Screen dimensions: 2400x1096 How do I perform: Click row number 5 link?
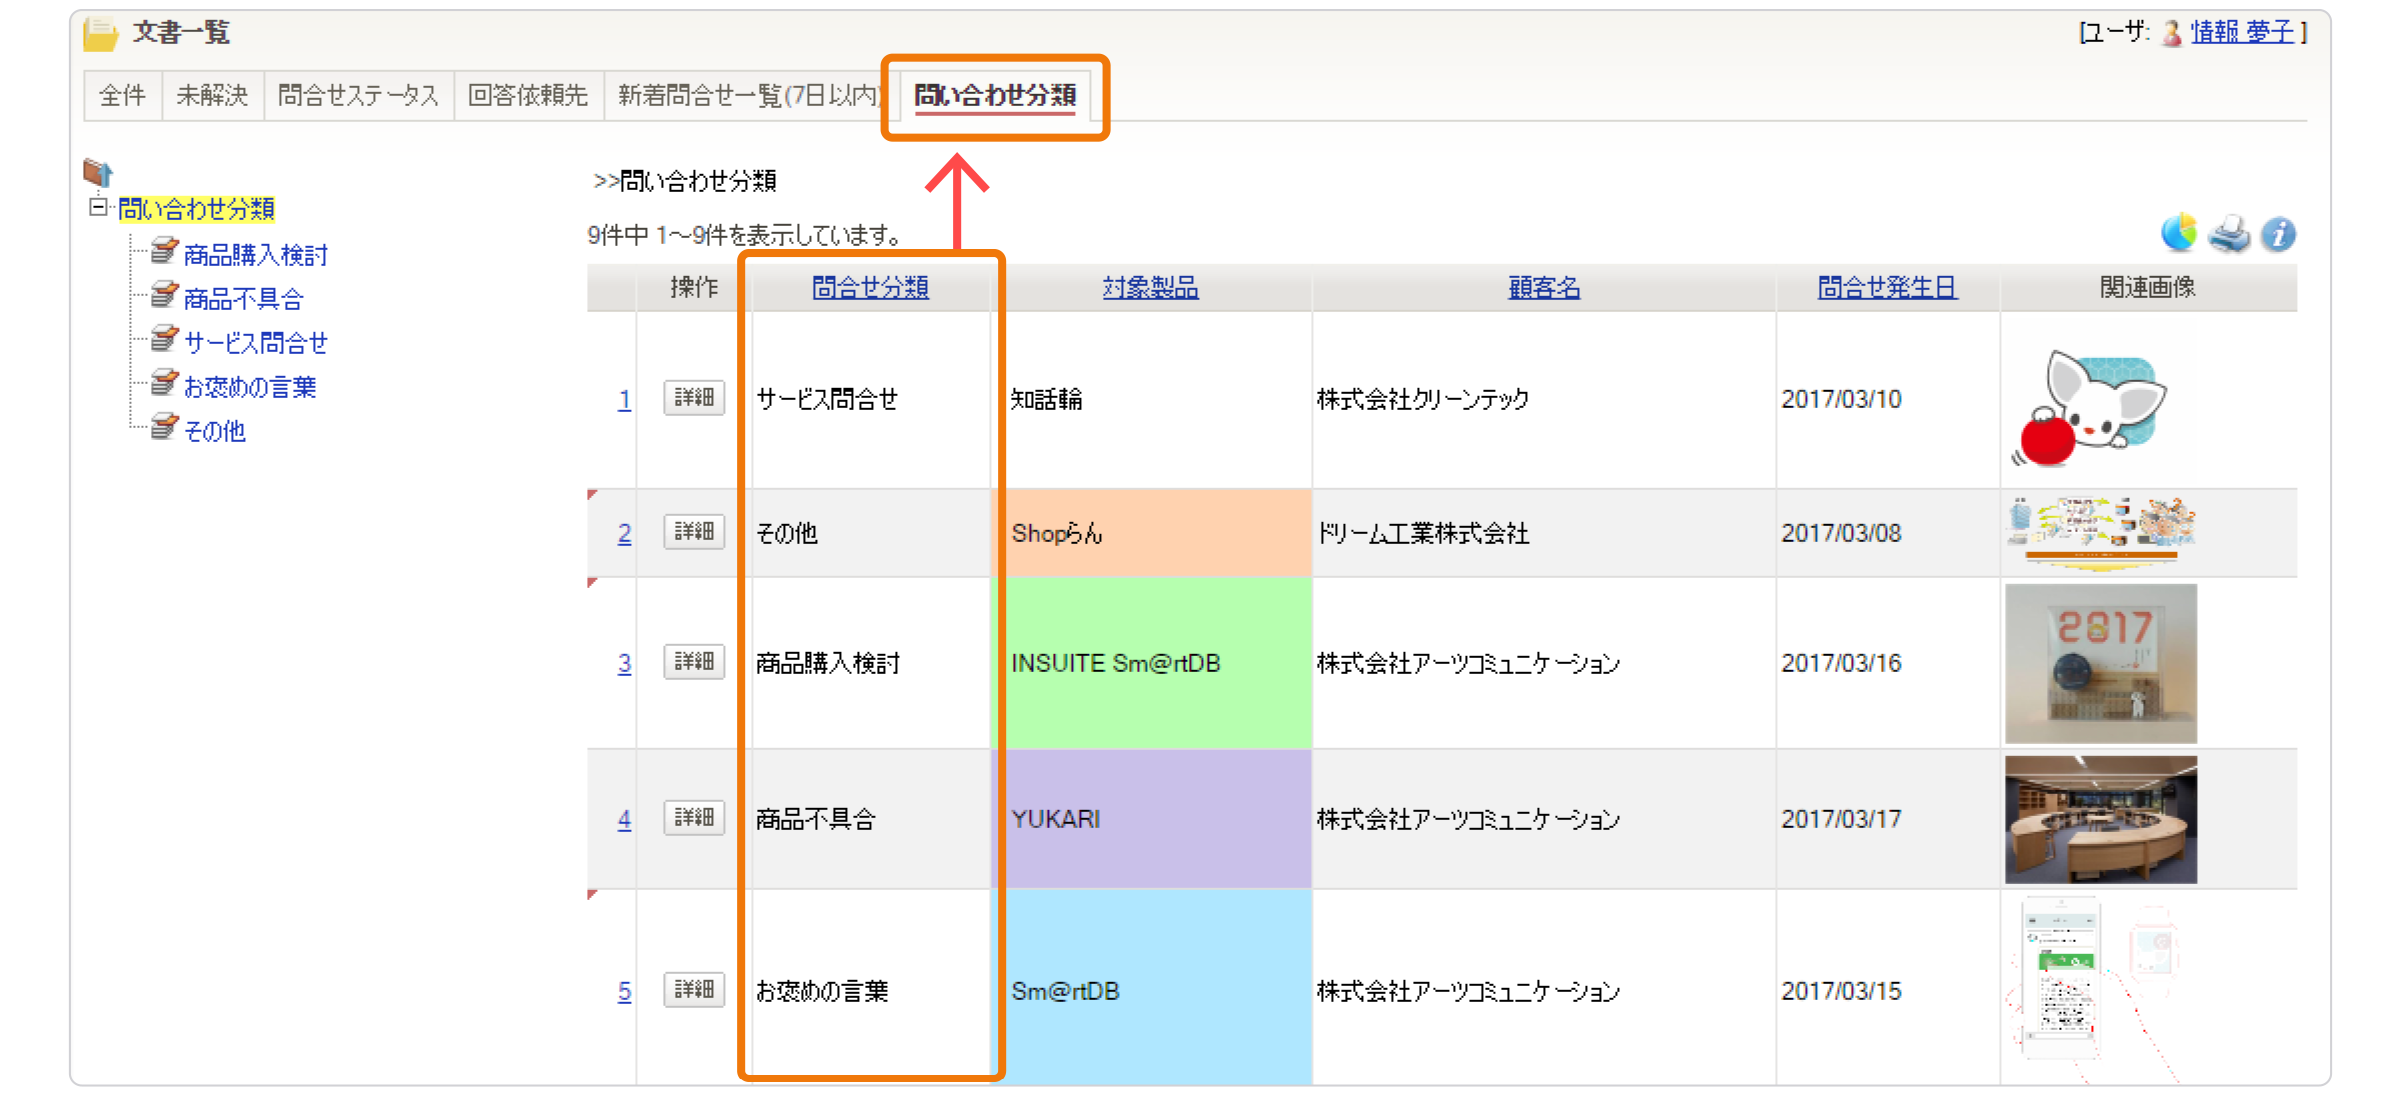624,991
